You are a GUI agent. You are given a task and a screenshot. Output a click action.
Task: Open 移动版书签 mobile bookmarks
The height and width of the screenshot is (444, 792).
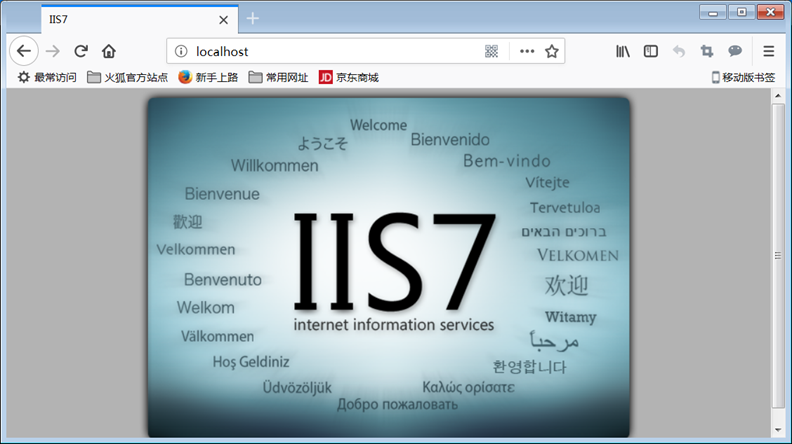[x=743, y=77]
